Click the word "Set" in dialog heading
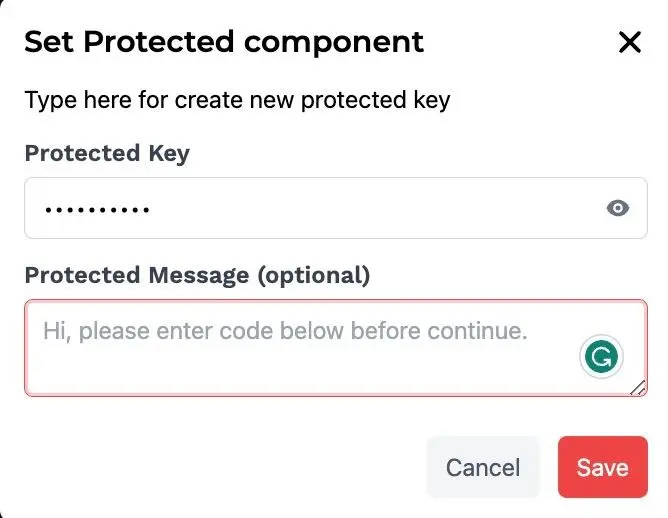This screenshot has width=668, height=518. pyautogui.click(x=49, y=42)
